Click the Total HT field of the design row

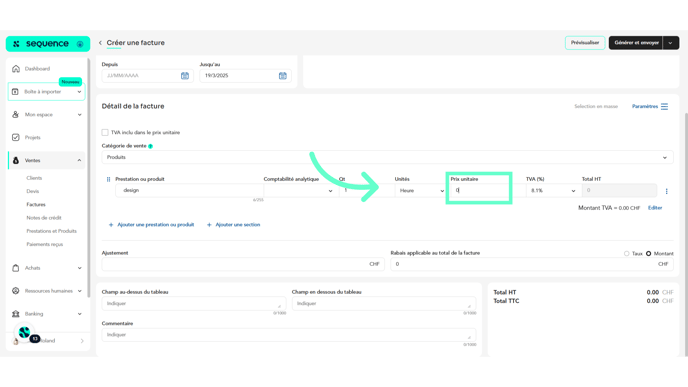(x=619, y=190)
